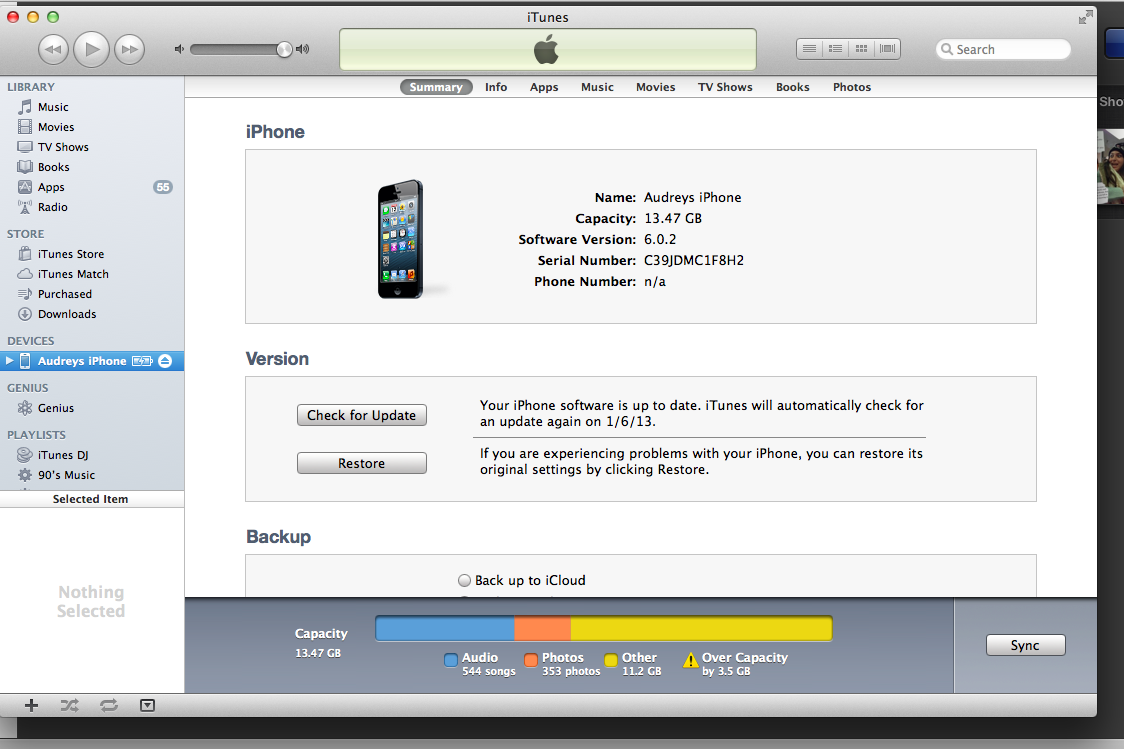Switch to Cover Flow view icon
Viewport: 1124px width, 749px height.
[887, 49]
